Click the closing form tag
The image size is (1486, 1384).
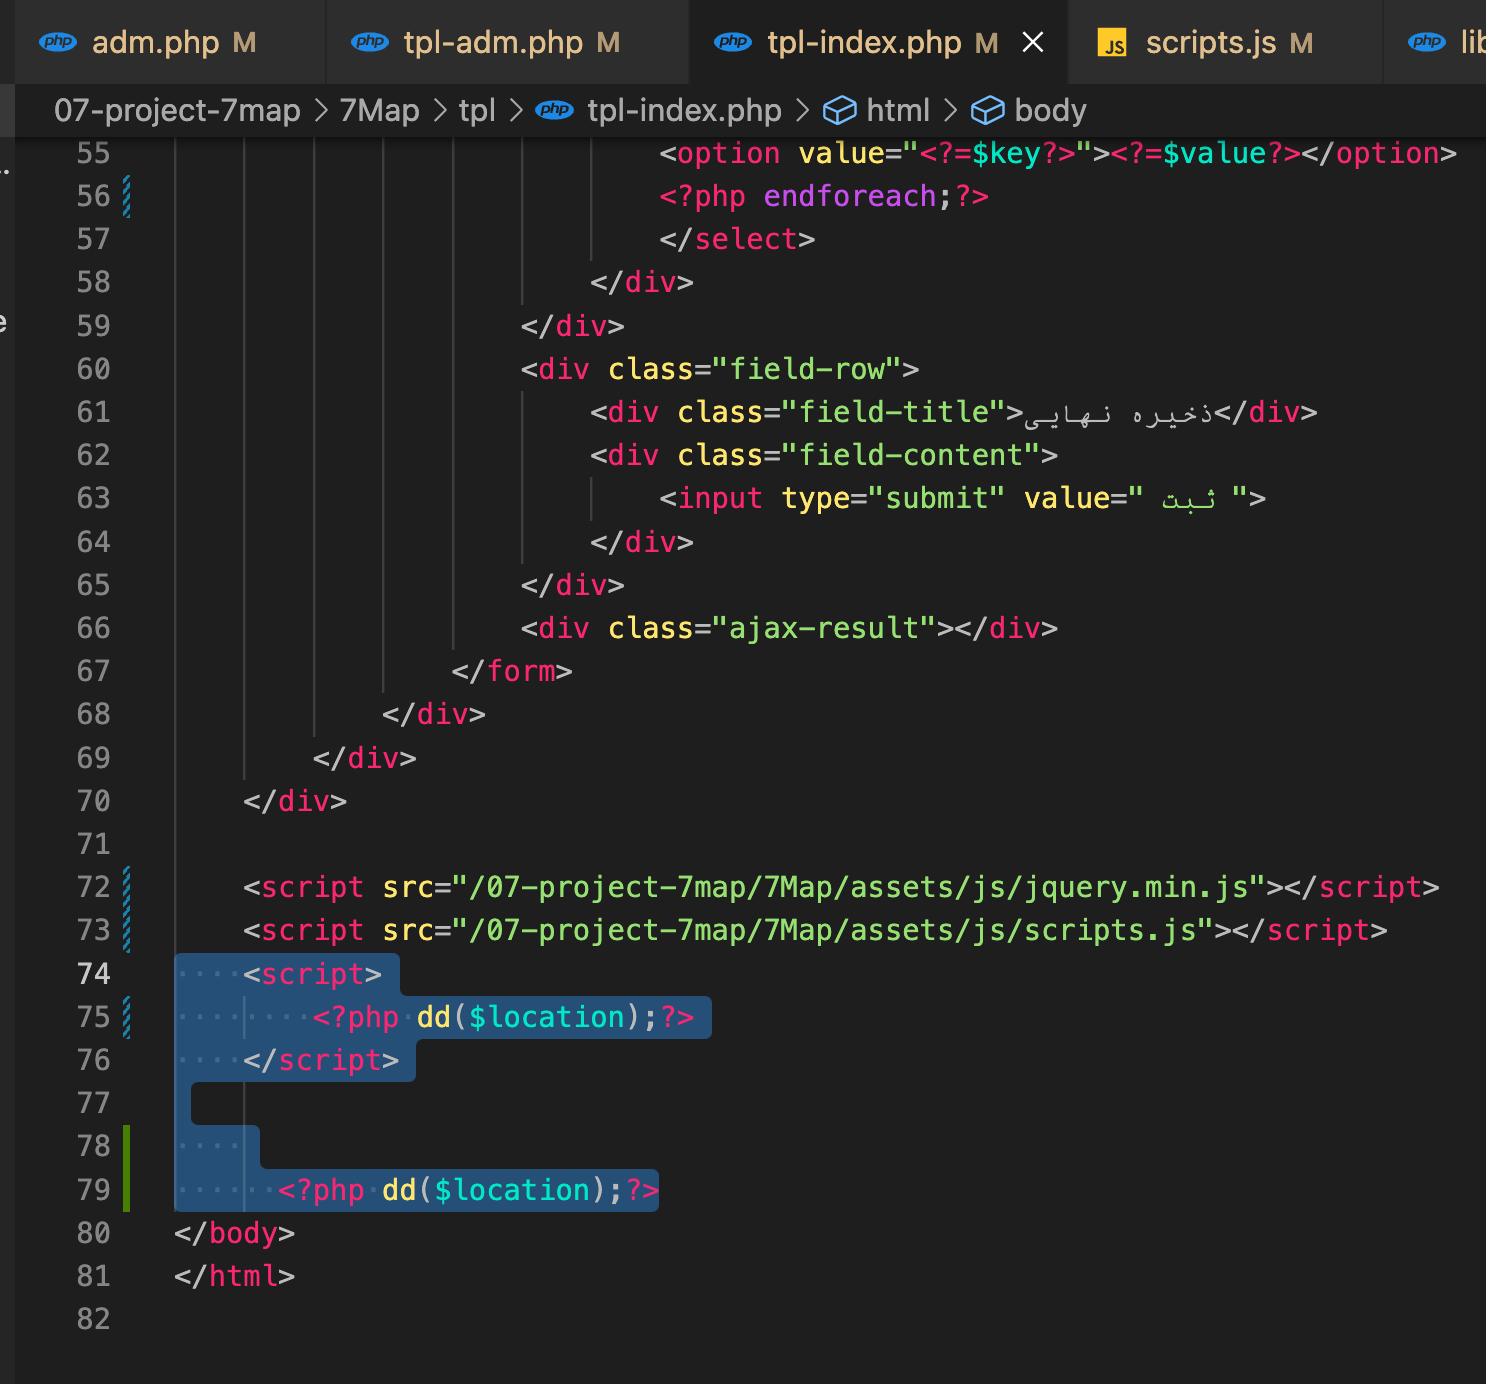pyautogui.click(x=512, y=671)
